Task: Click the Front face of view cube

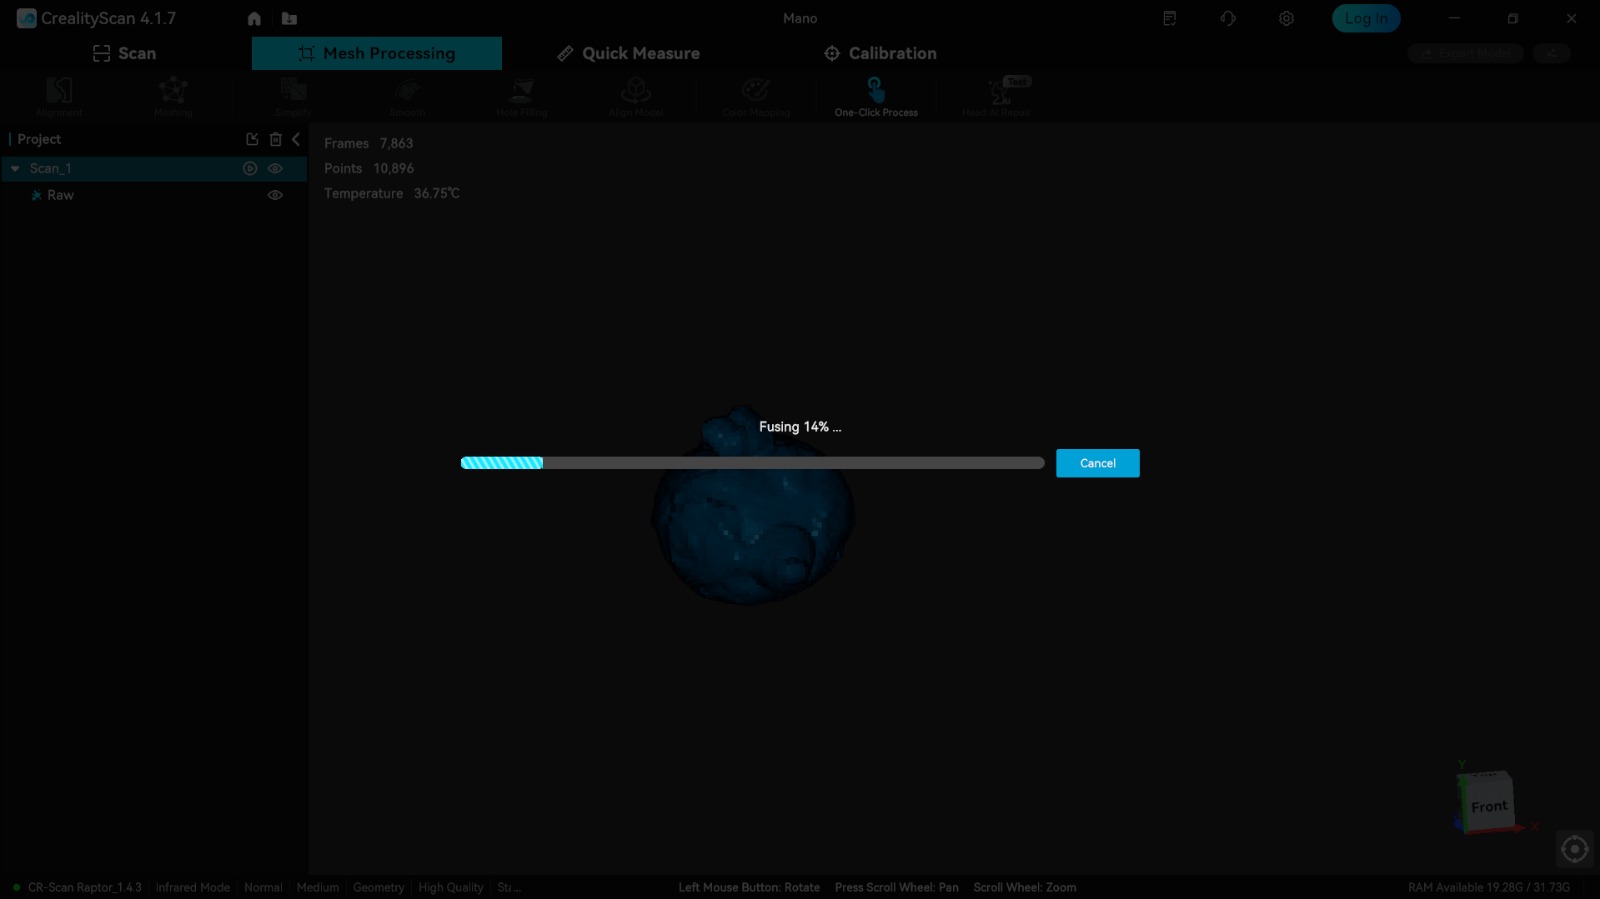Action: coord(1489,806)
